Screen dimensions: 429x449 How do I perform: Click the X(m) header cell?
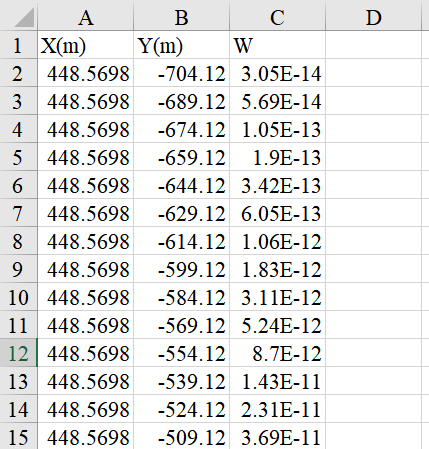click(x=86, y=45)
